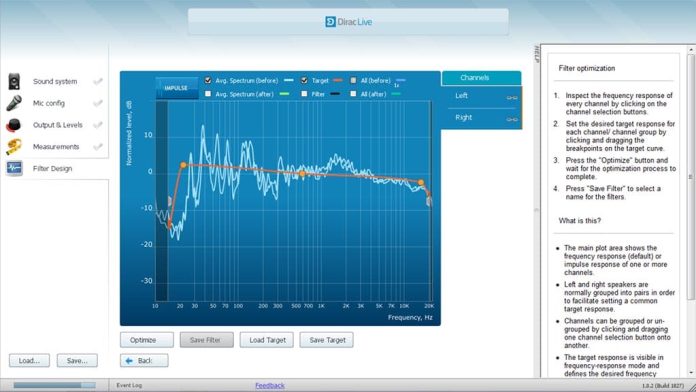Select Output & Levels knob icon
This screenshot has height=392, width=696.
[14, 125]
